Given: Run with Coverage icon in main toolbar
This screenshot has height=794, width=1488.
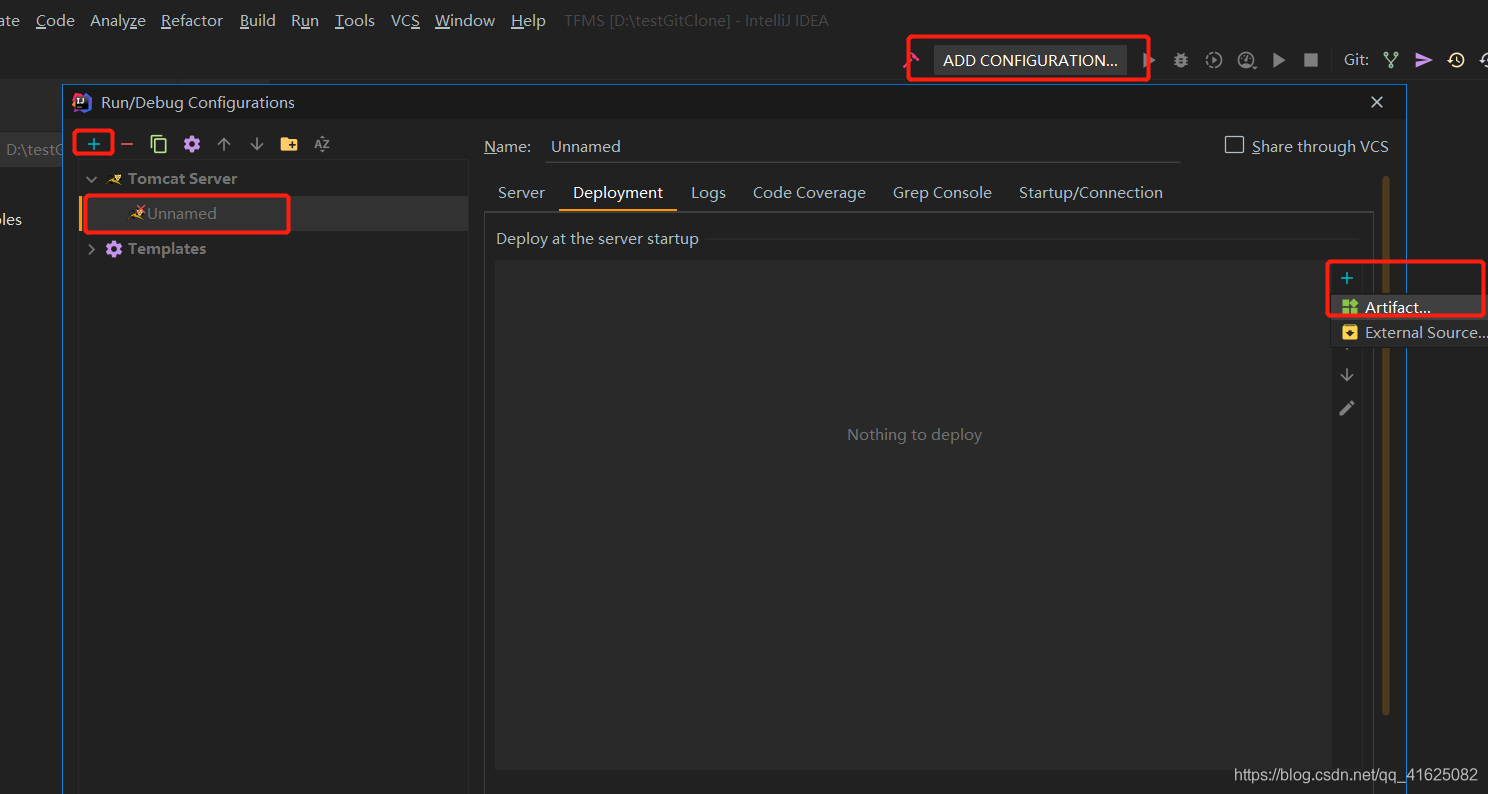Looking at the screenshot, I should (1214, 60).
